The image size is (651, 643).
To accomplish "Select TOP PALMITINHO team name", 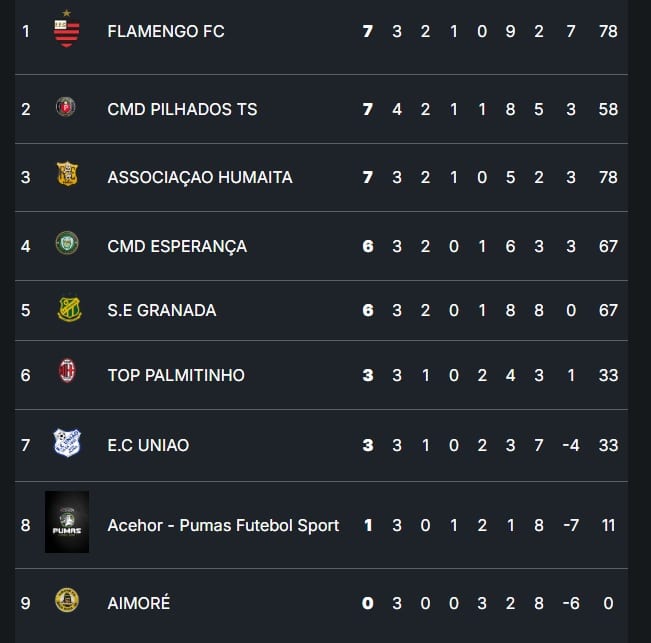I will 176,375.
